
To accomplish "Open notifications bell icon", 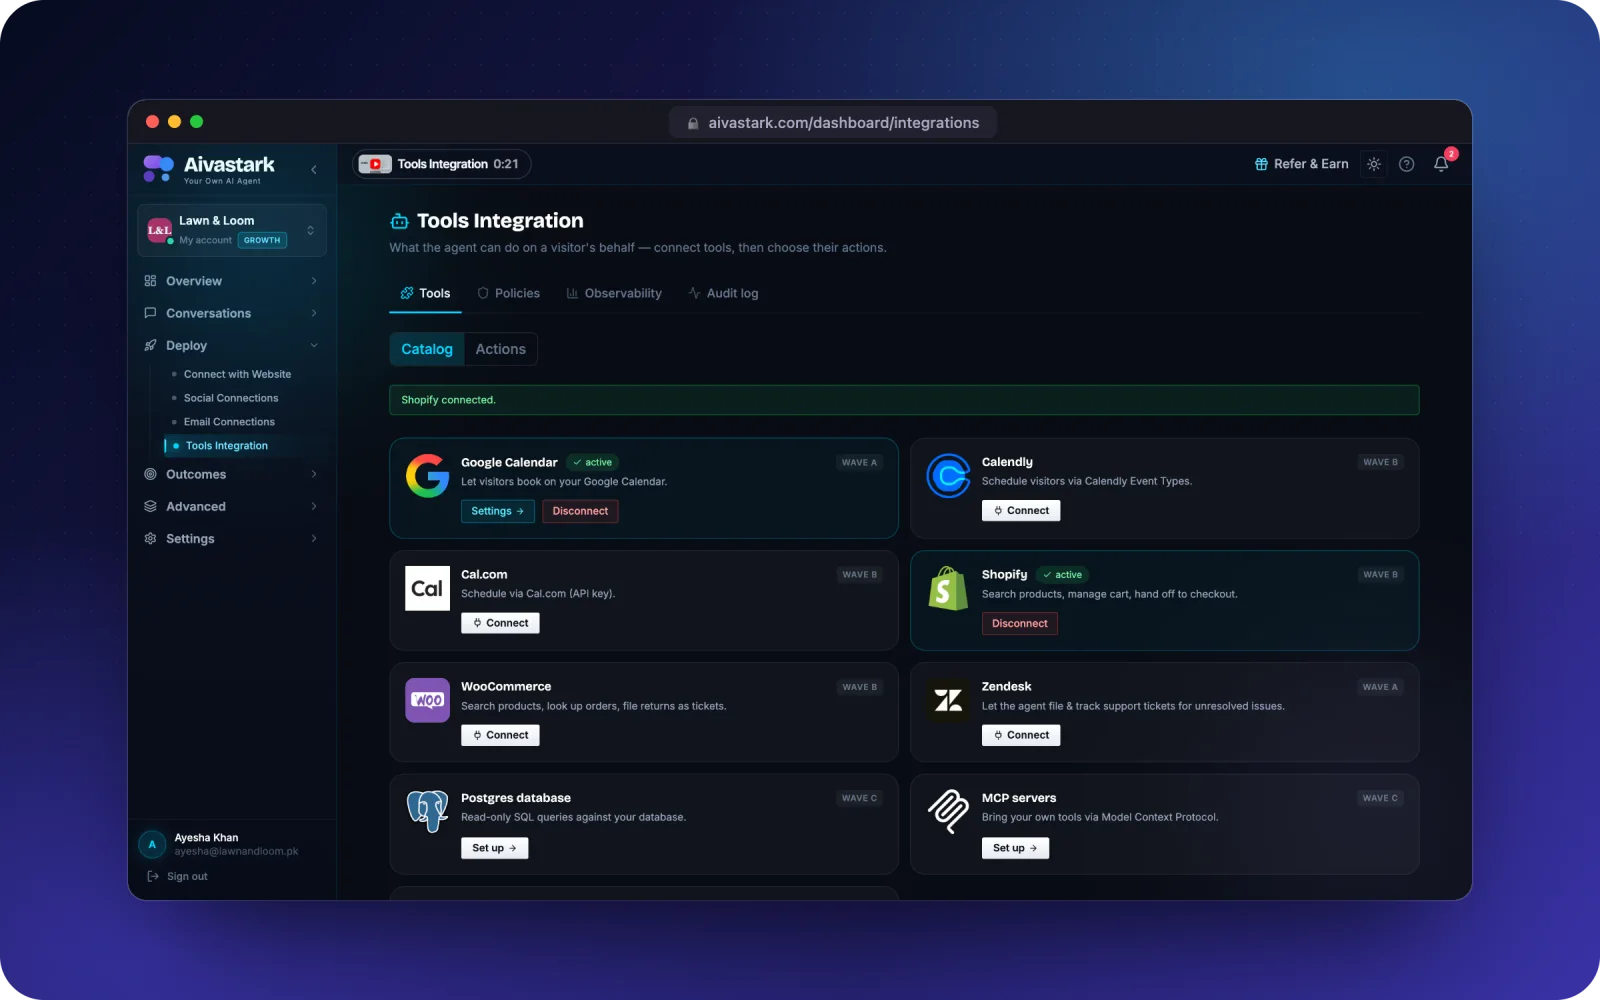I will (x=1441, y=164).
